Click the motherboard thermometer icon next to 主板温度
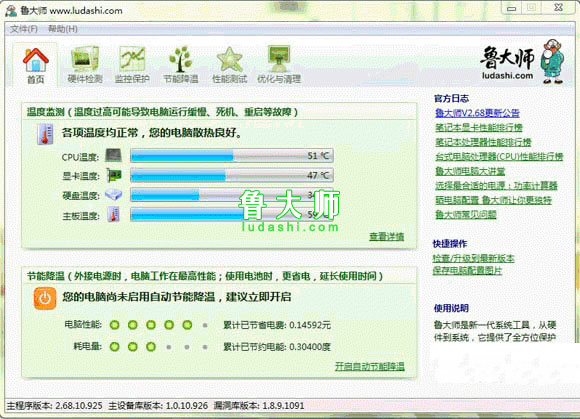580x419 pixels. coord(113,214)
